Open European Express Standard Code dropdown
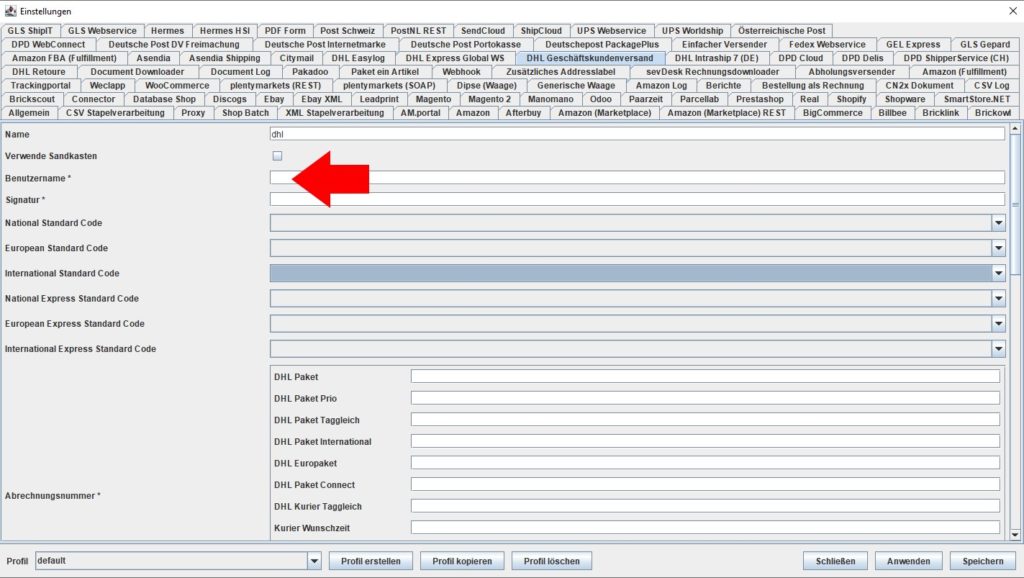The image size is (1024, 578). coord(998,324)
